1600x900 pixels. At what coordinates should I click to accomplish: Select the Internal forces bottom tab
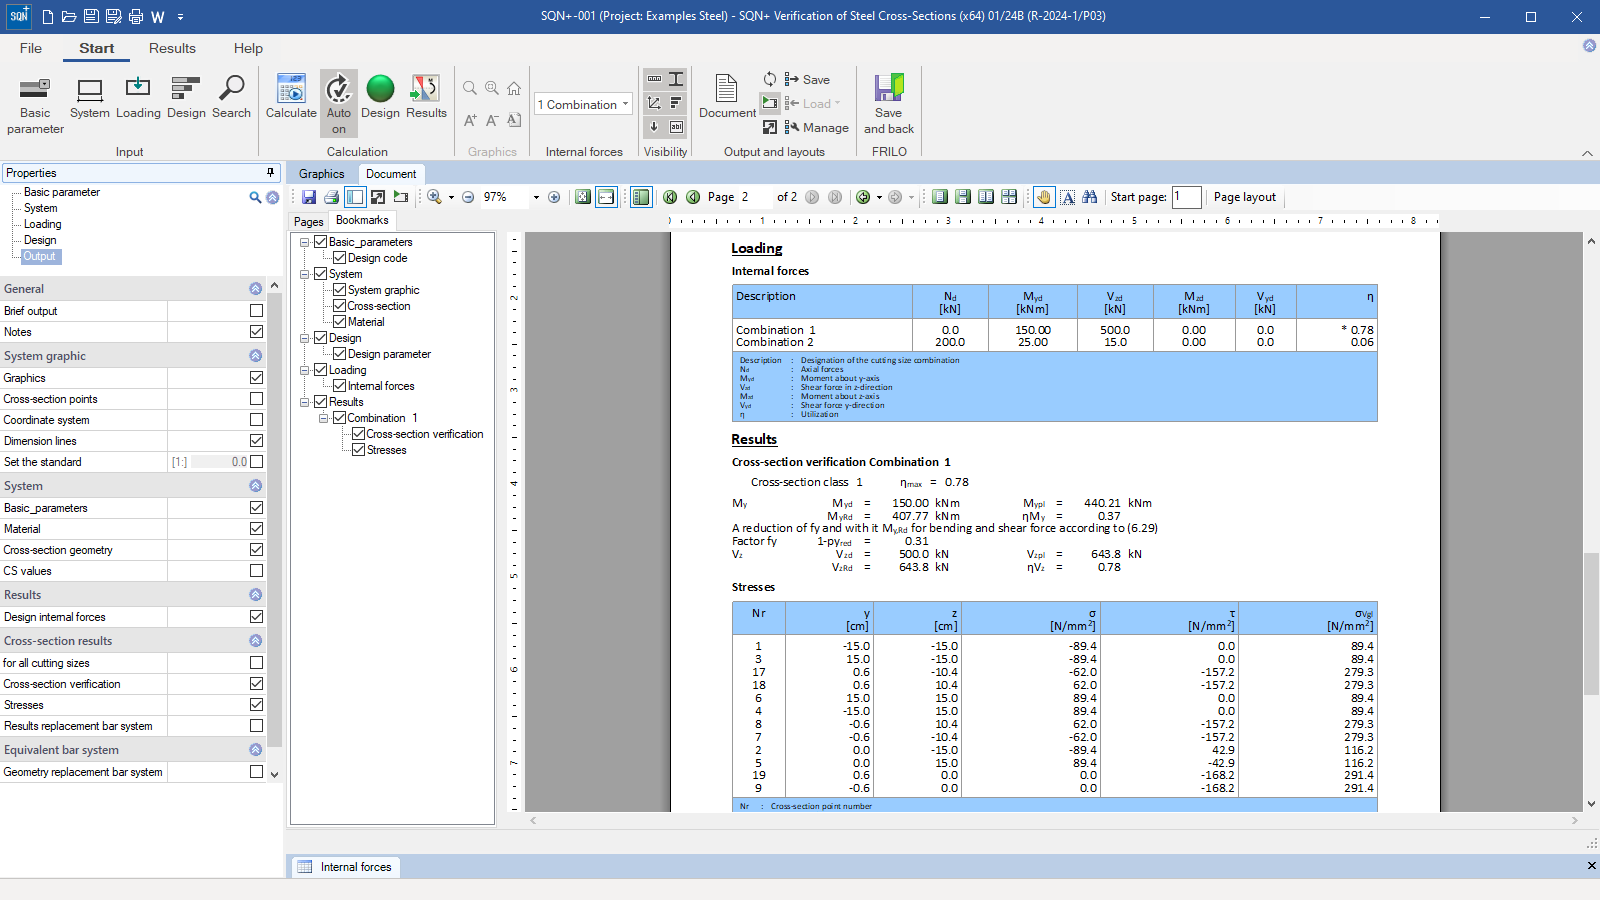pos(345,867)
